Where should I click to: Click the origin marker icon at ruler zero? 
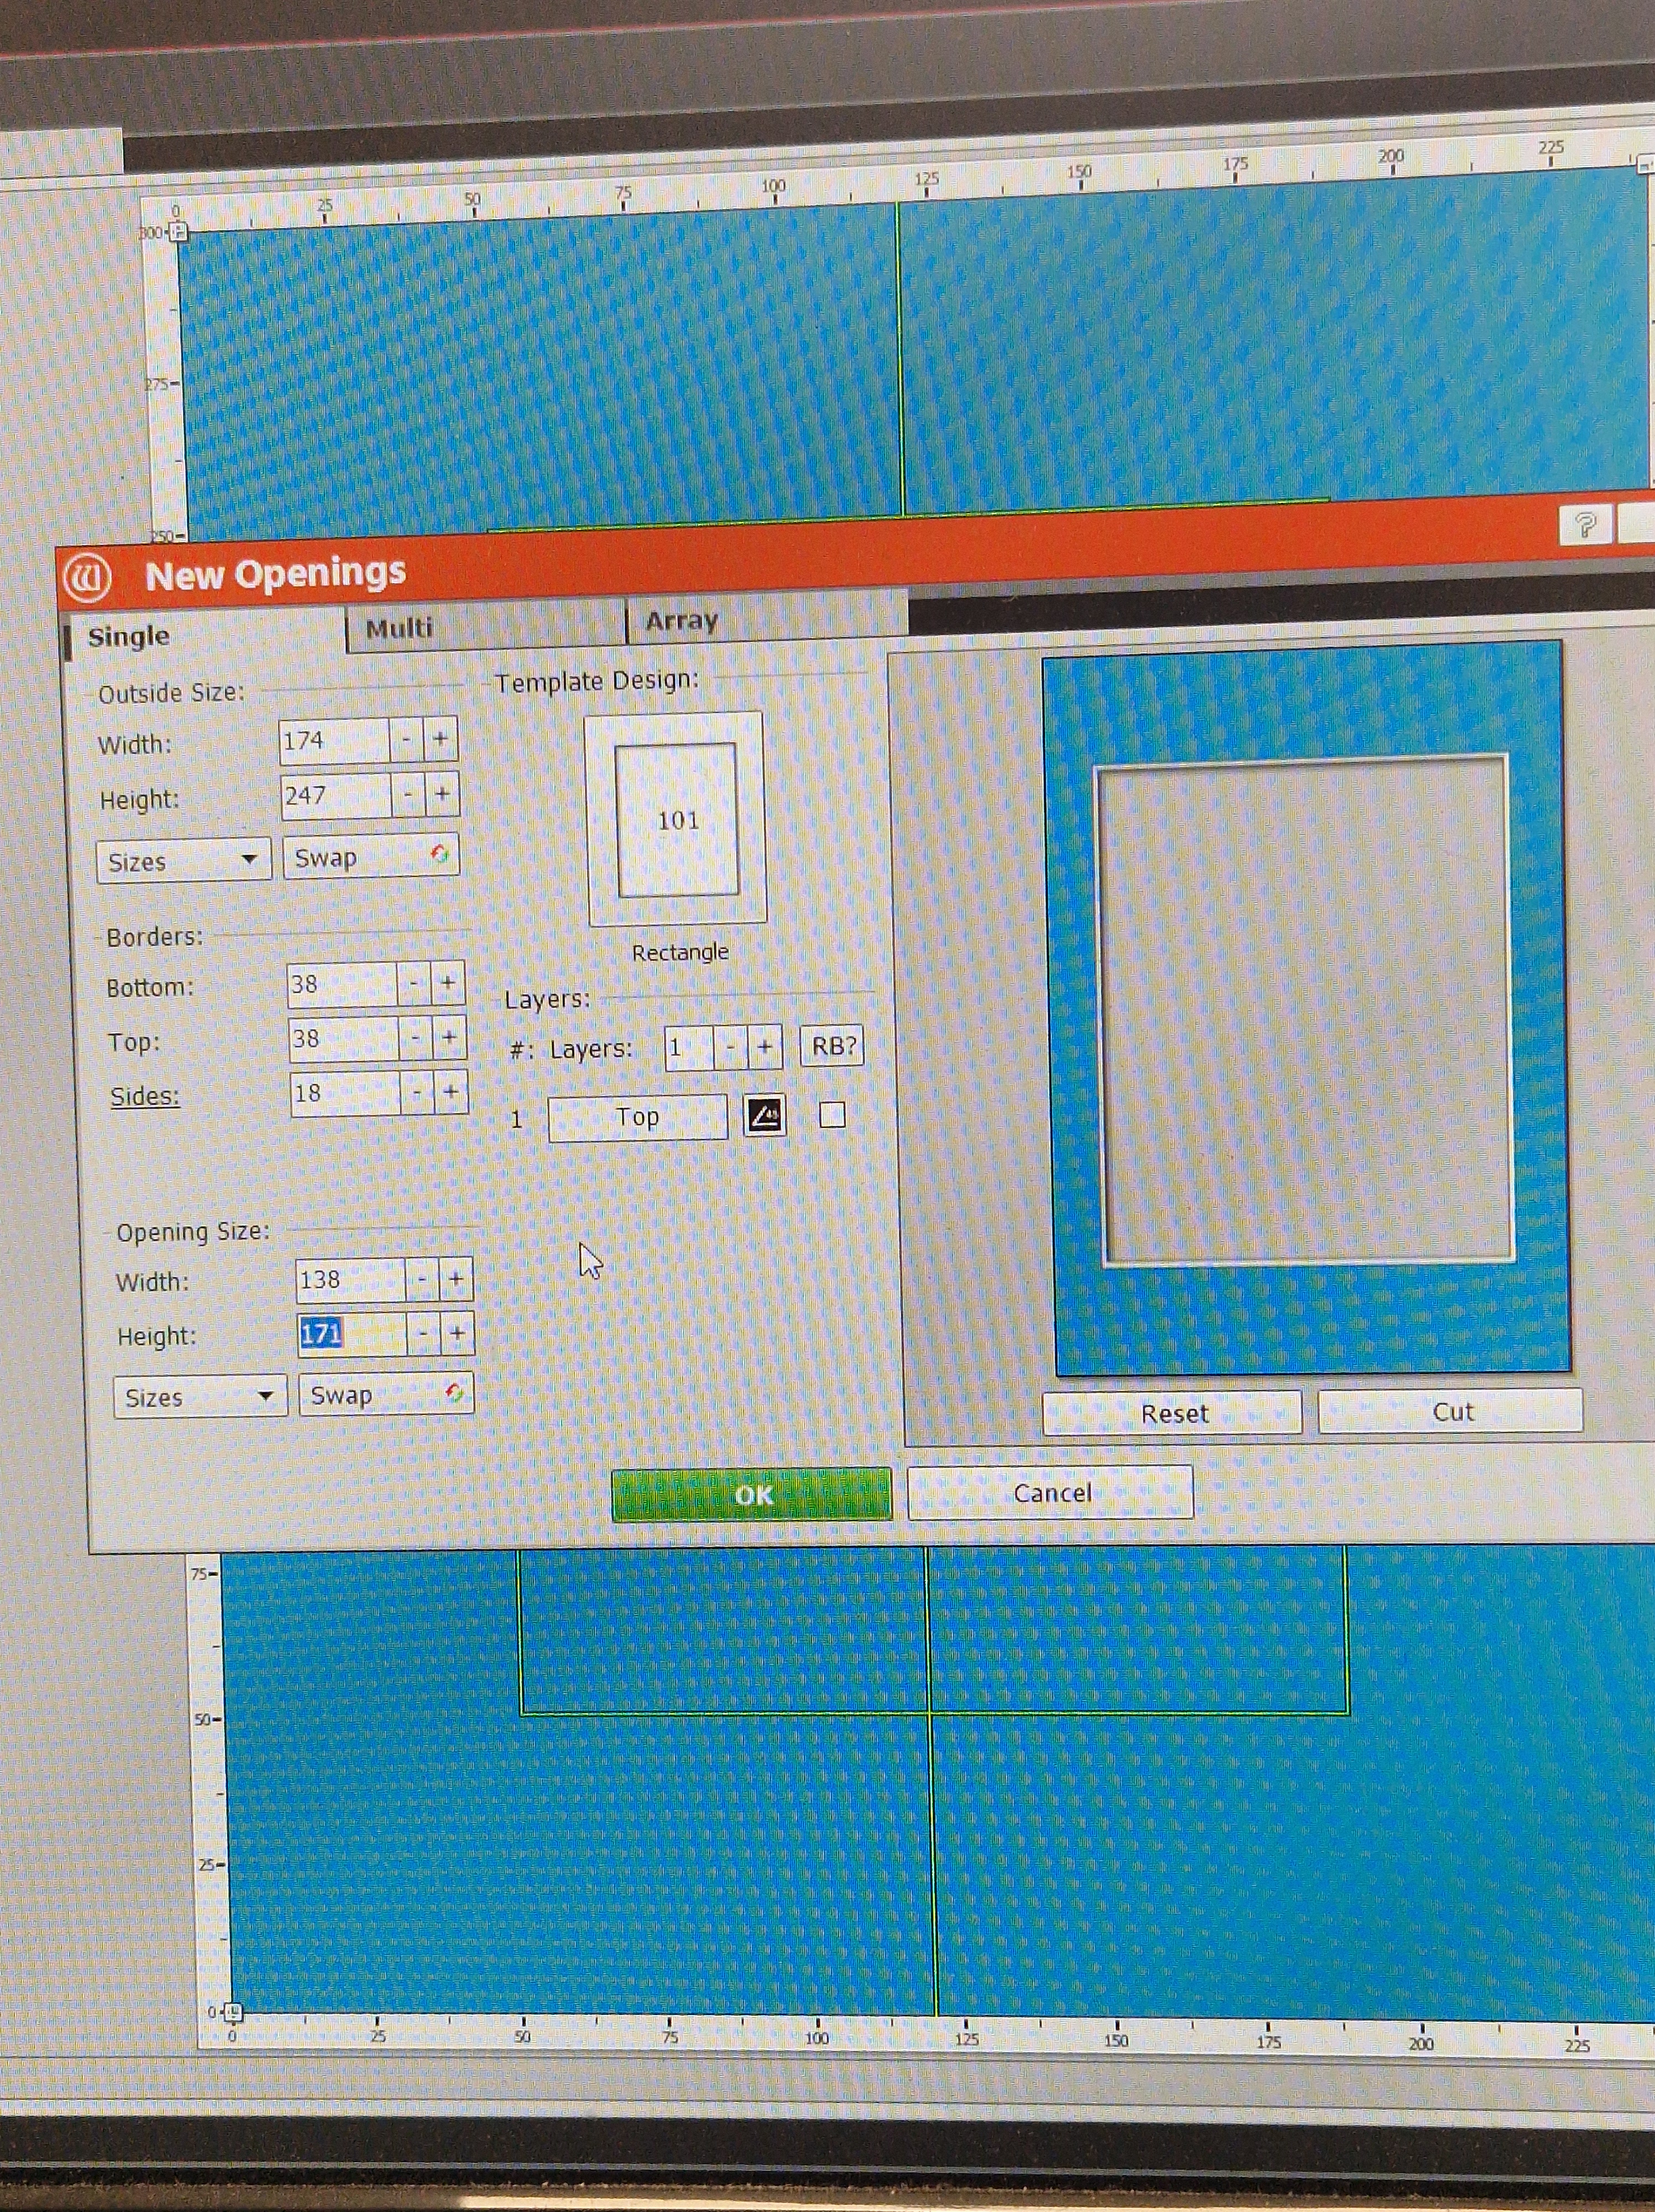[x=233, y=2011]
